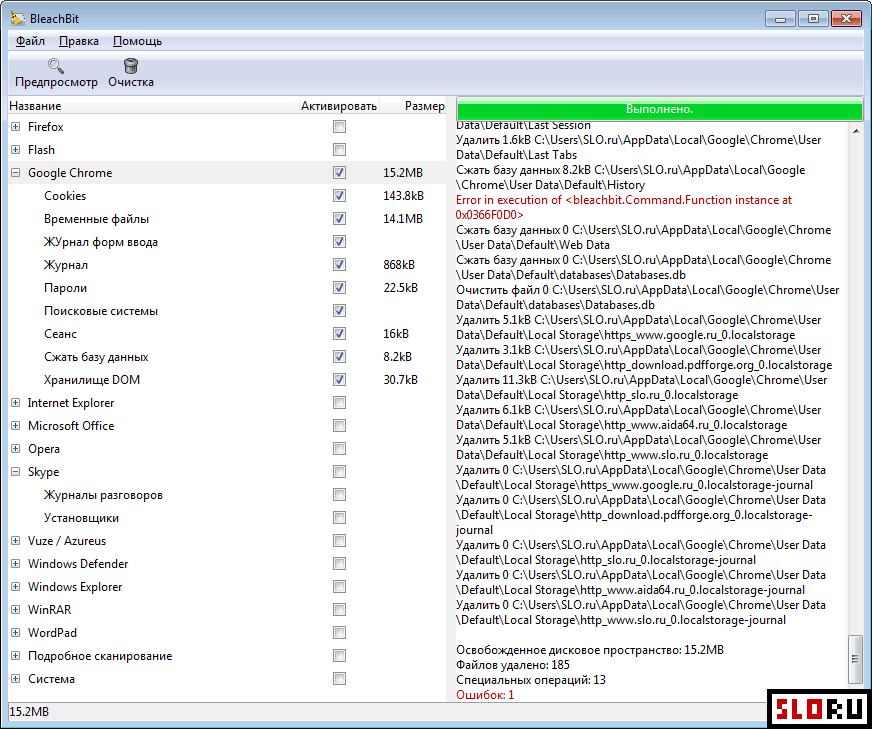Screen dimensions: 872x729
Task: Click the Специальных операций: 13 line
Action: [531, 680]
